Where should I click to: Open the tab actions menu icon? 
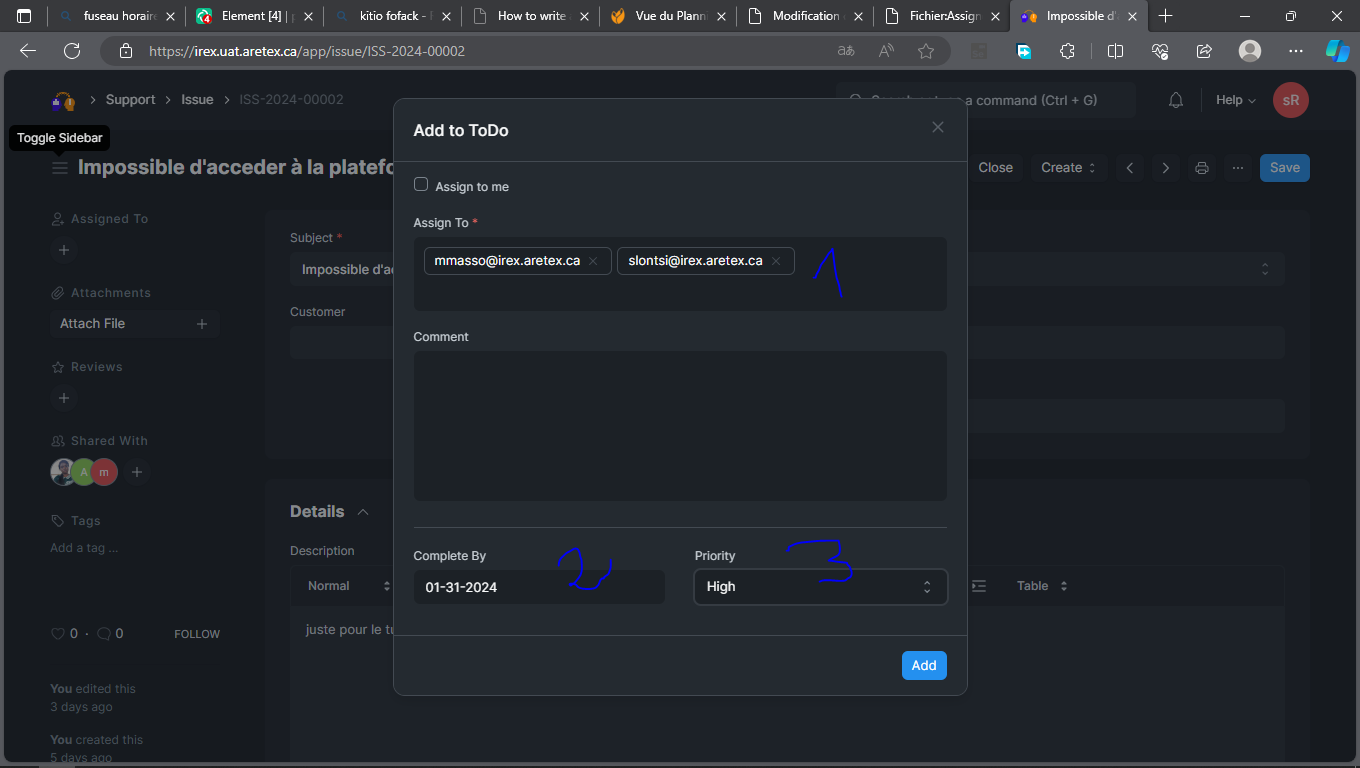point(24,16)
